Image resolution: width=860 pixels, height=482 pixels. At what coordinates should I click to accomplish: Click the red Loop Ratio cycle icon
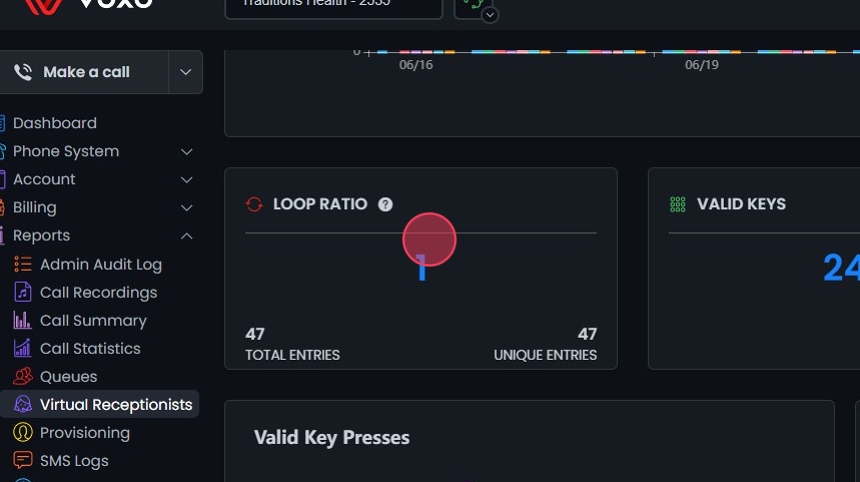[x=254, y=204]
